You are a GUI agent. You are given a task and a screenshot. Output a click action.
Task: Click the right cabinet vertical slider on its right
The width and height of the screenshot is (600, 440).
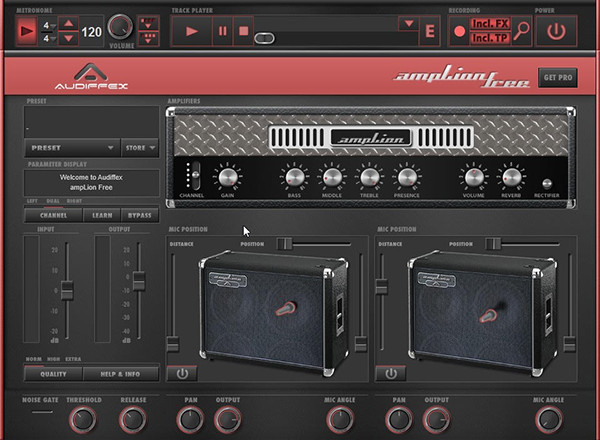tap(569, 344)
